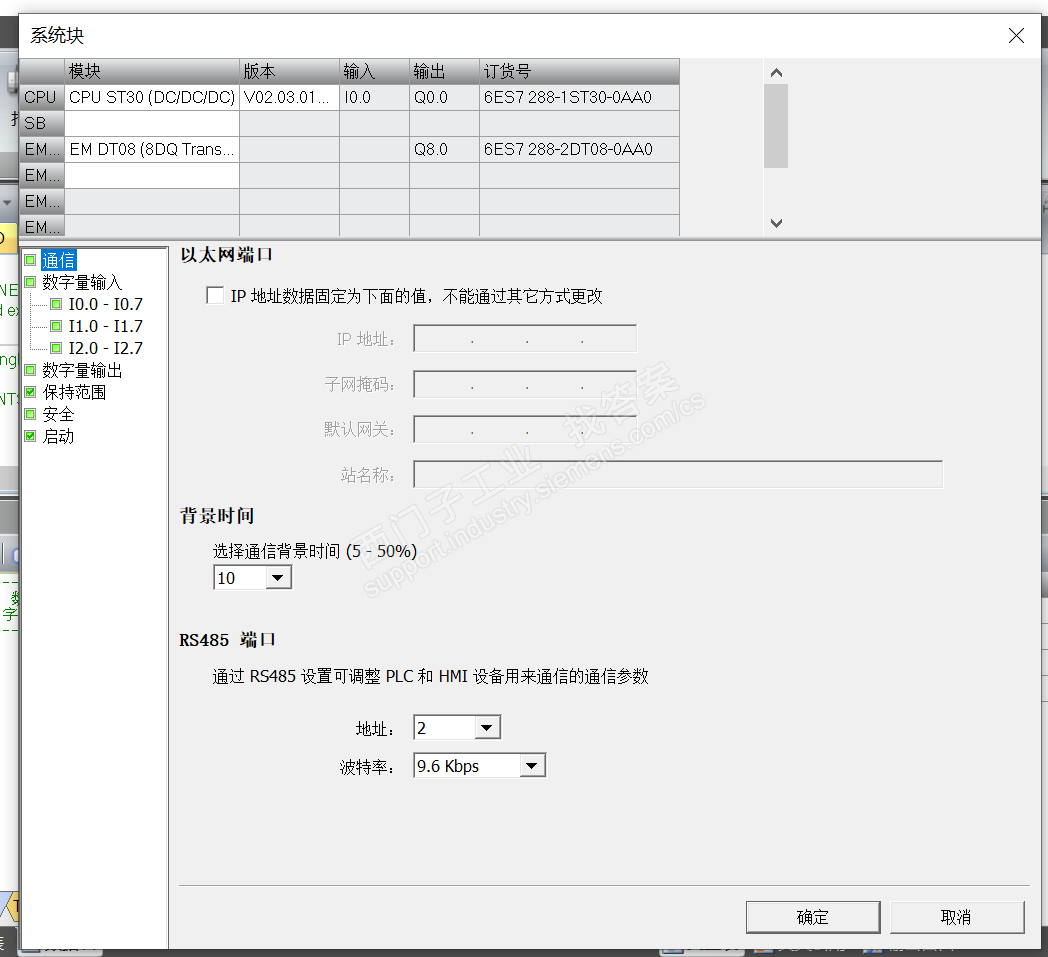Image resolution: width=1048 pixels, height=957 pixels.
Task: Click the 确定 button
Action: click(x=813, y=917)
